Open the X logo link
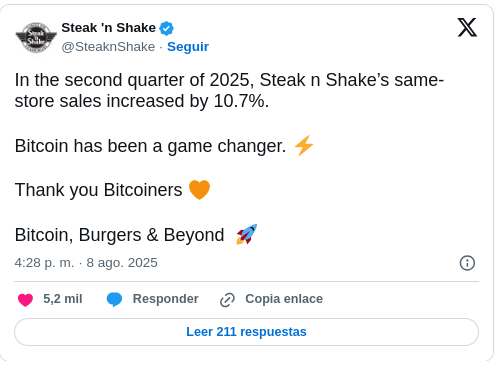Screen dimensions: 497x374 [x=467, y=27]
